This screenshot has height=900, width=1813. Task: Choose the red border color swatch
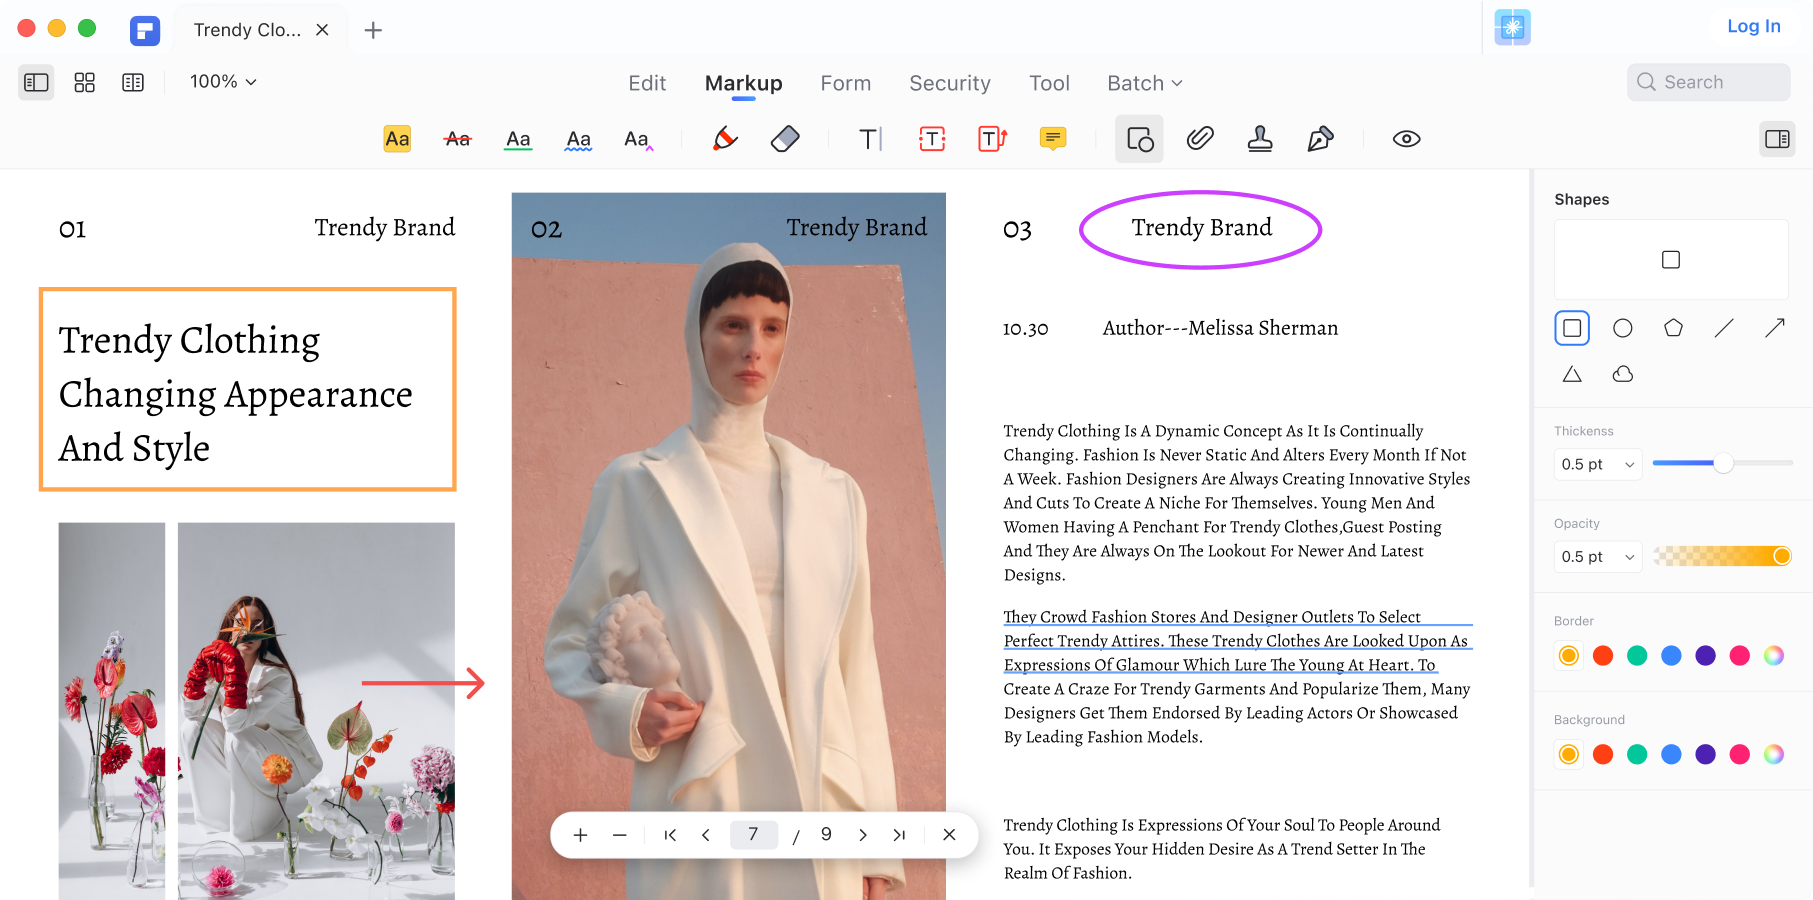point(1603,656)
